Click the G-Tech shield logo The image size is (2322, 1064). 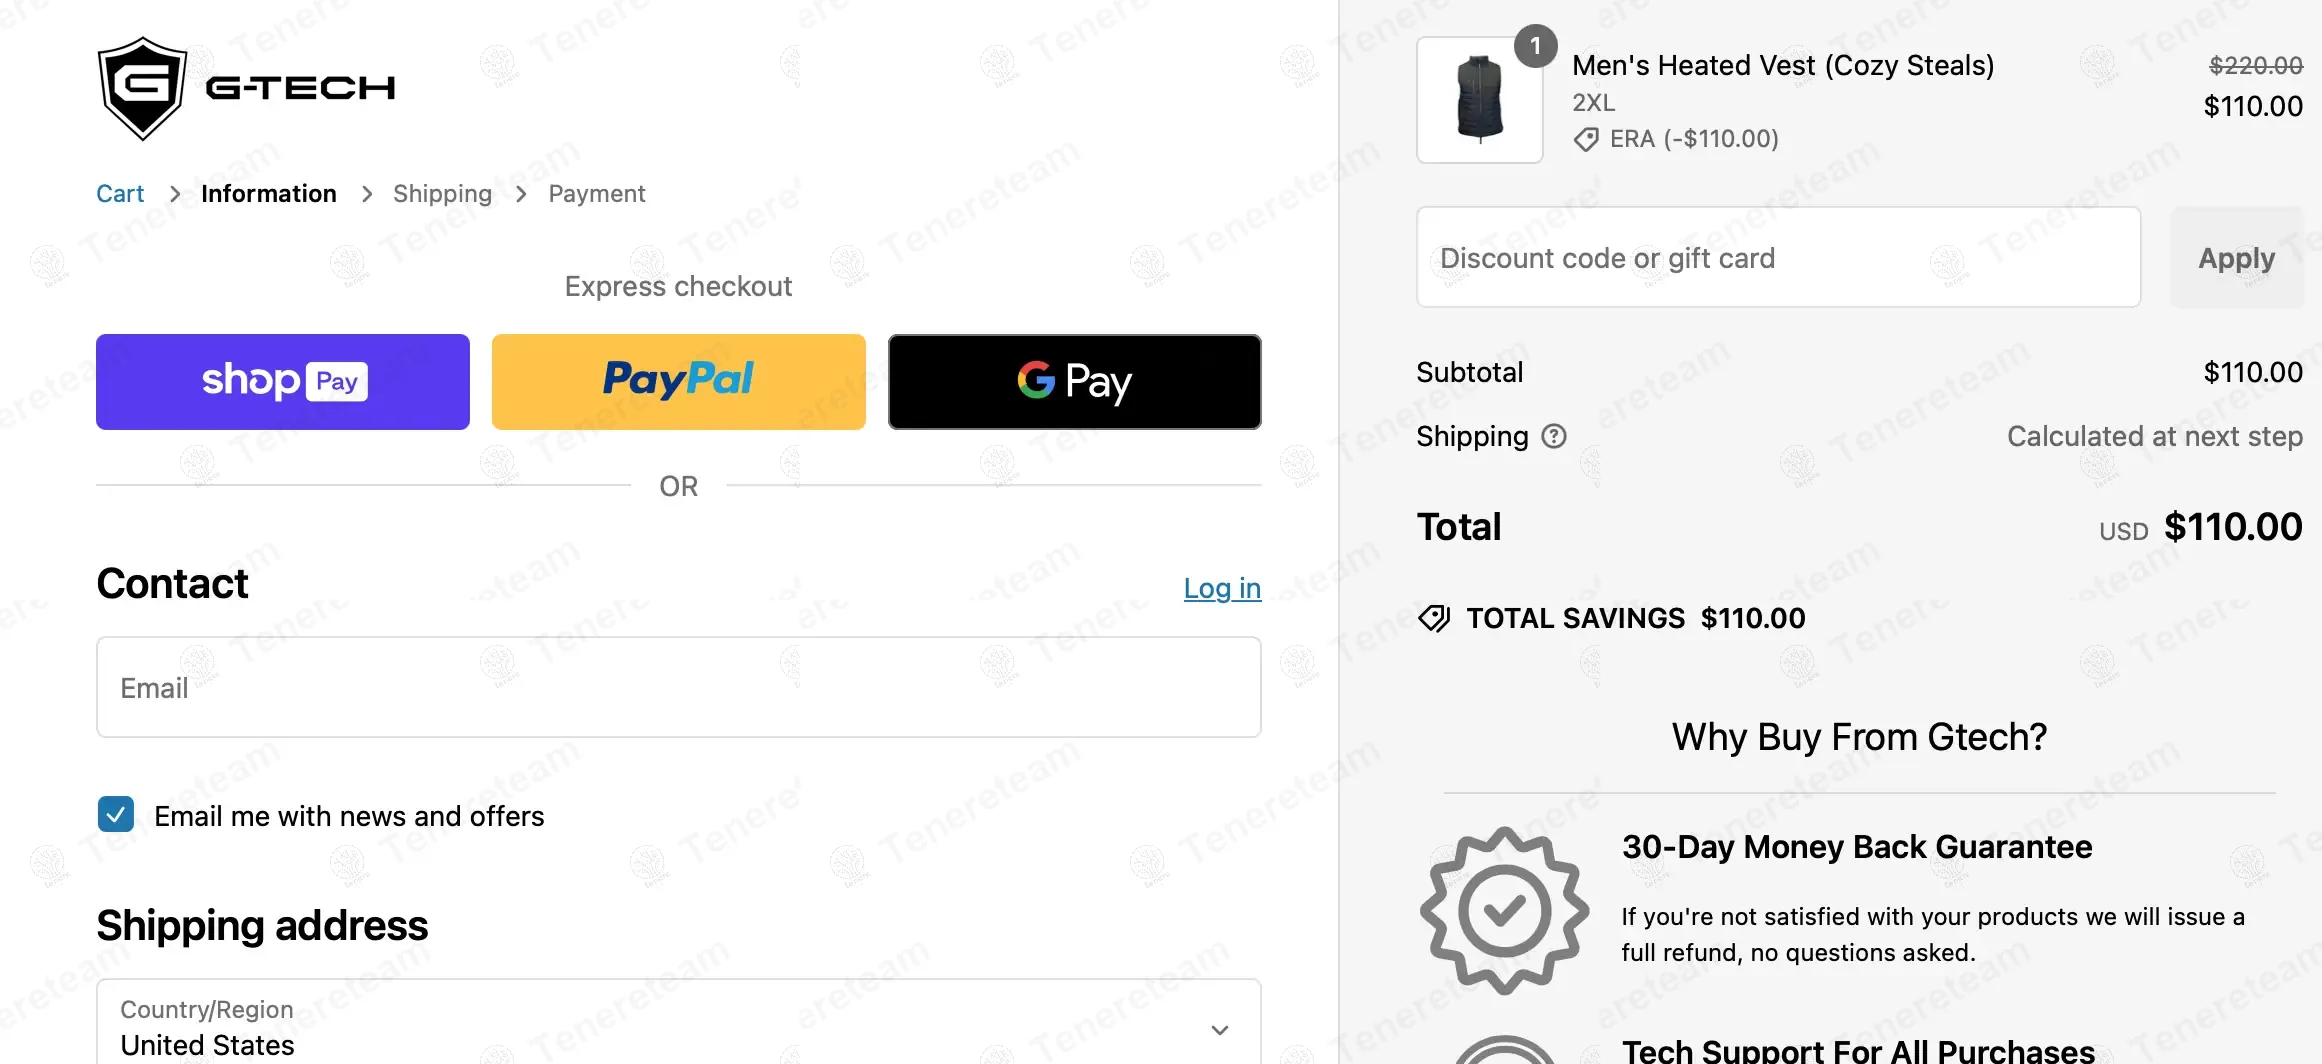tap(143, 88)
